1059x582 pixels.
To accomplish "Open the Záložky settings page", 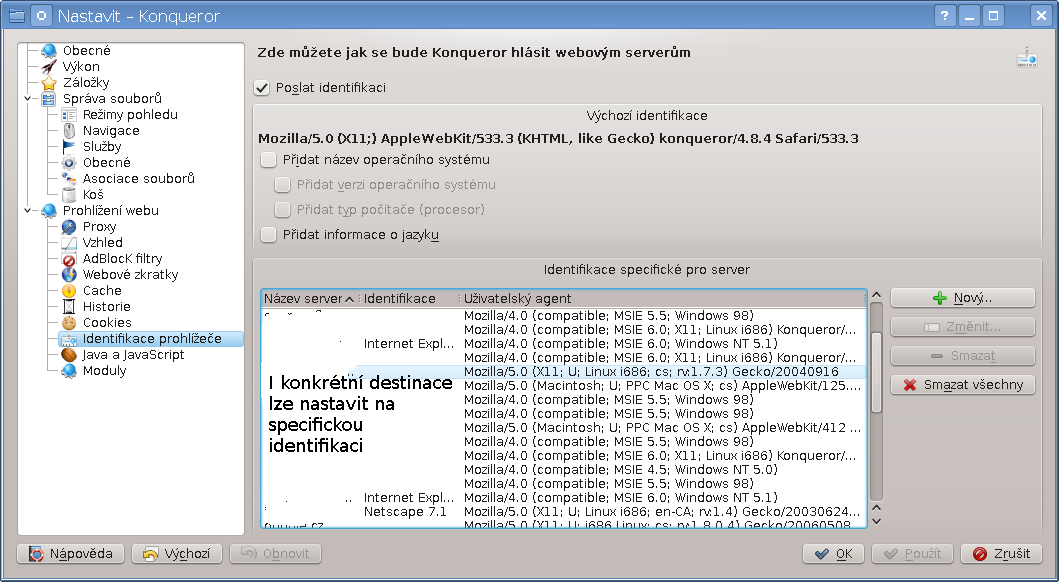I will [x=86, y=83].
